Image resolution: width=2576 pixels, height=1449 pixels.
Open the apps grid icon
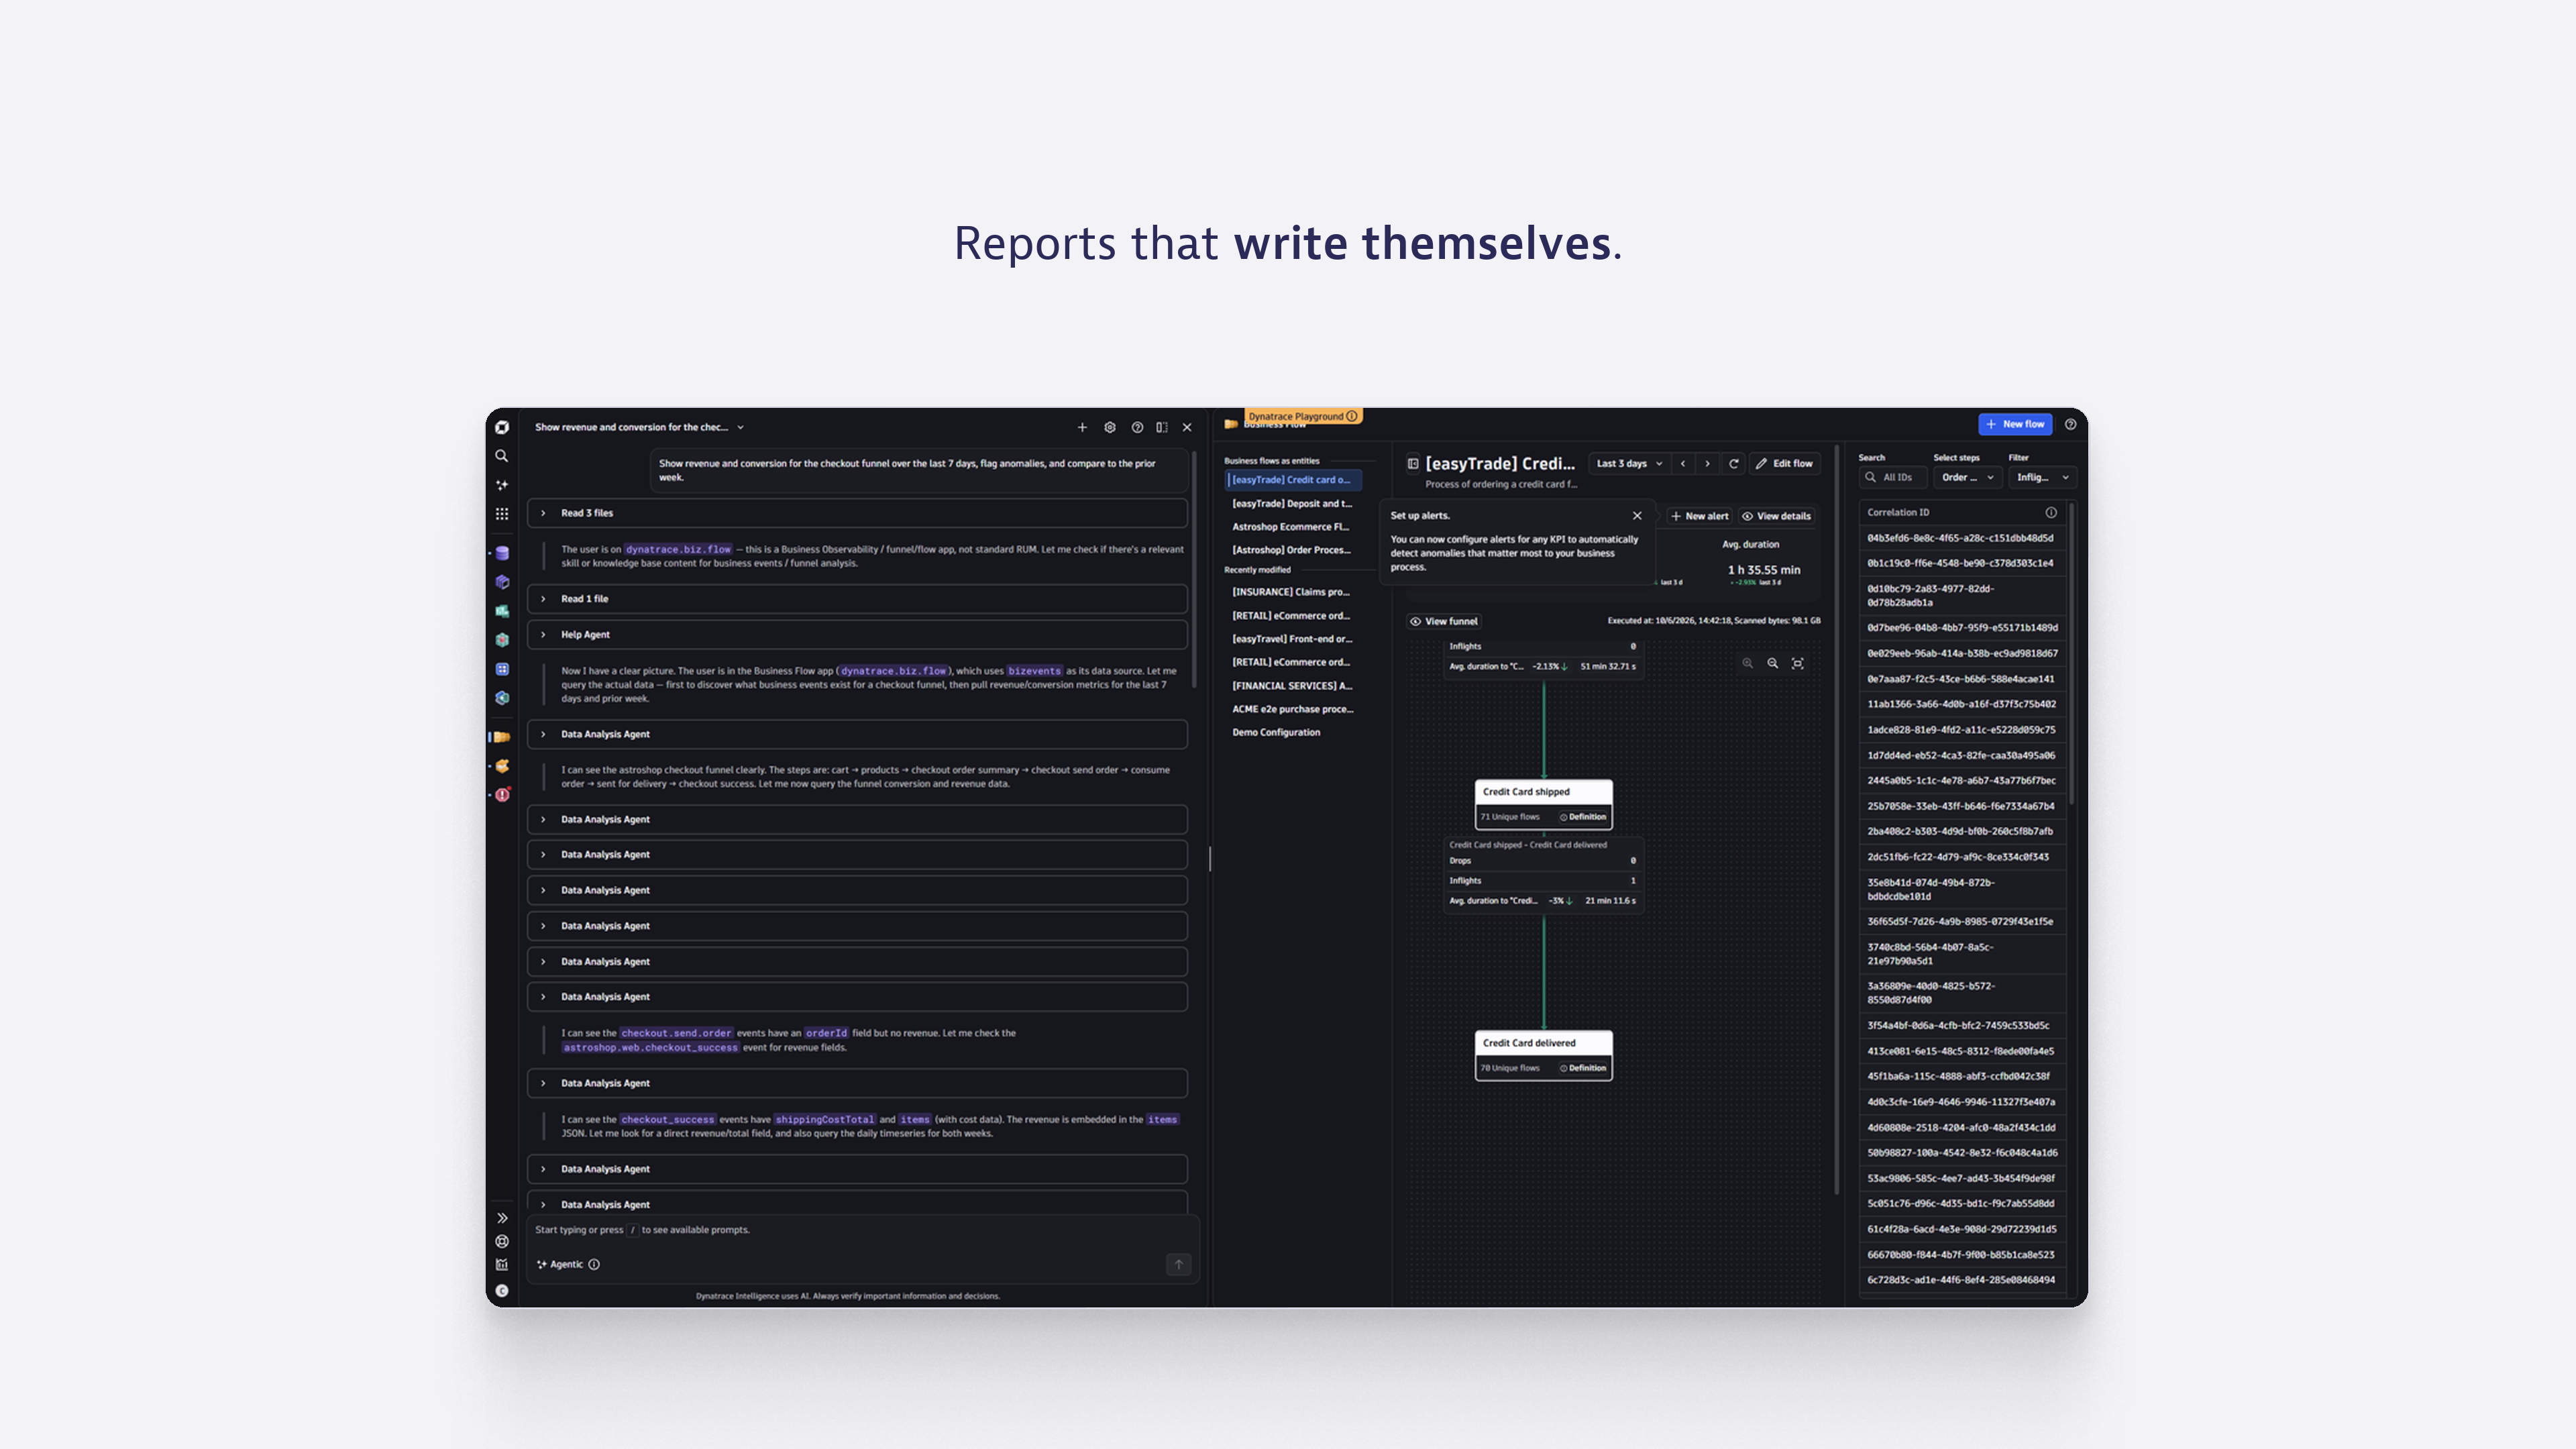[502, 514]
